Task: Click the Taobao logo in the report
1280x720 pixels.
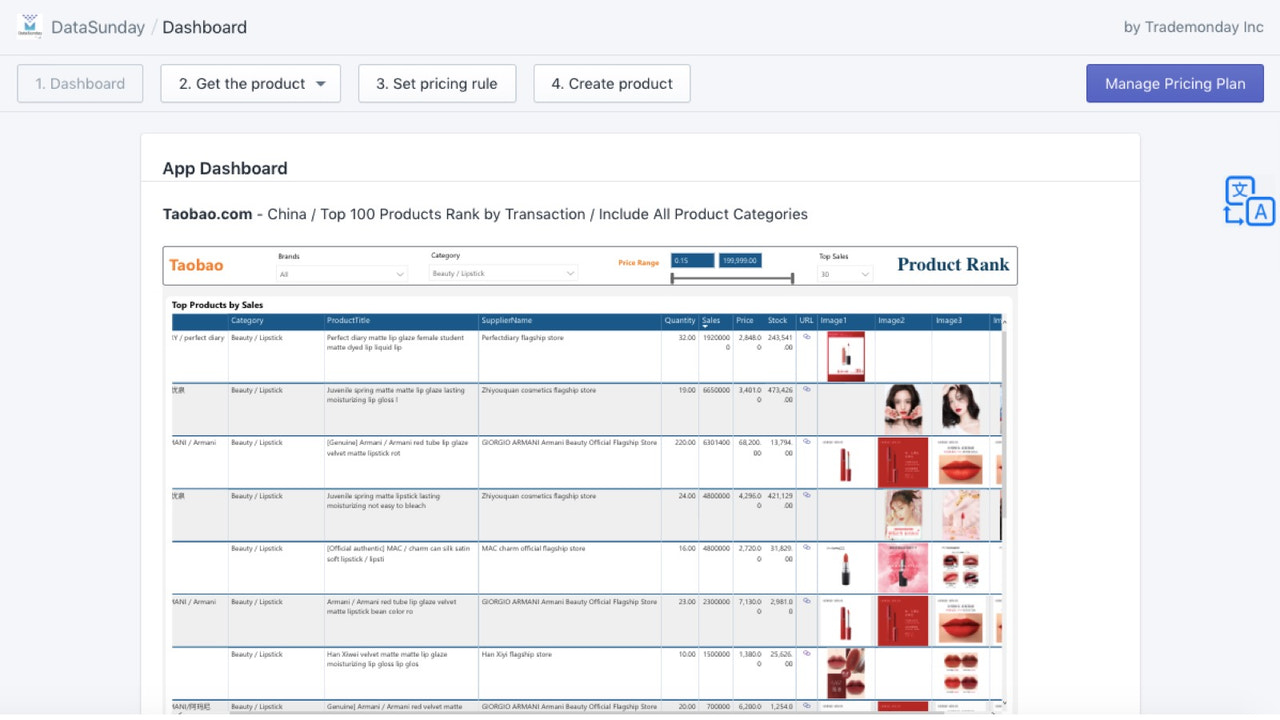Action: (196, 265)
